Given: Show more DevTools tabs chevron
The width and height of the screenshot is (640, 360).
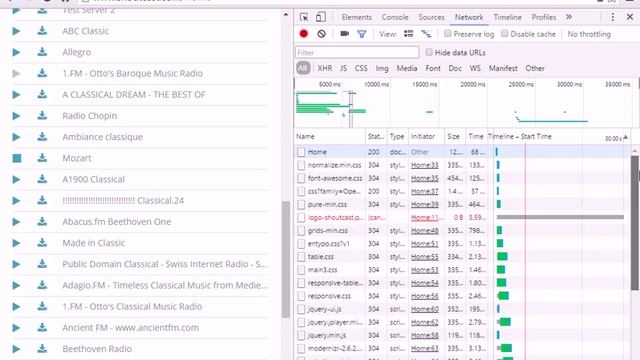Looking at the screenshot, I should click(569, 17).
